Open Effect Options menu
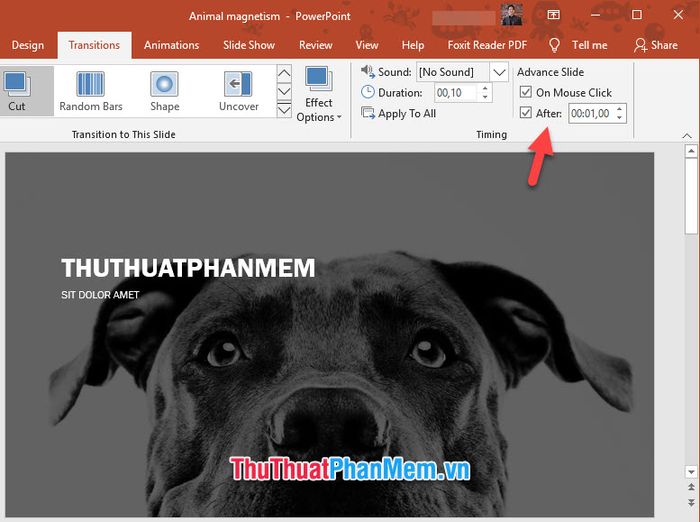700x522 pixels. 319,95
